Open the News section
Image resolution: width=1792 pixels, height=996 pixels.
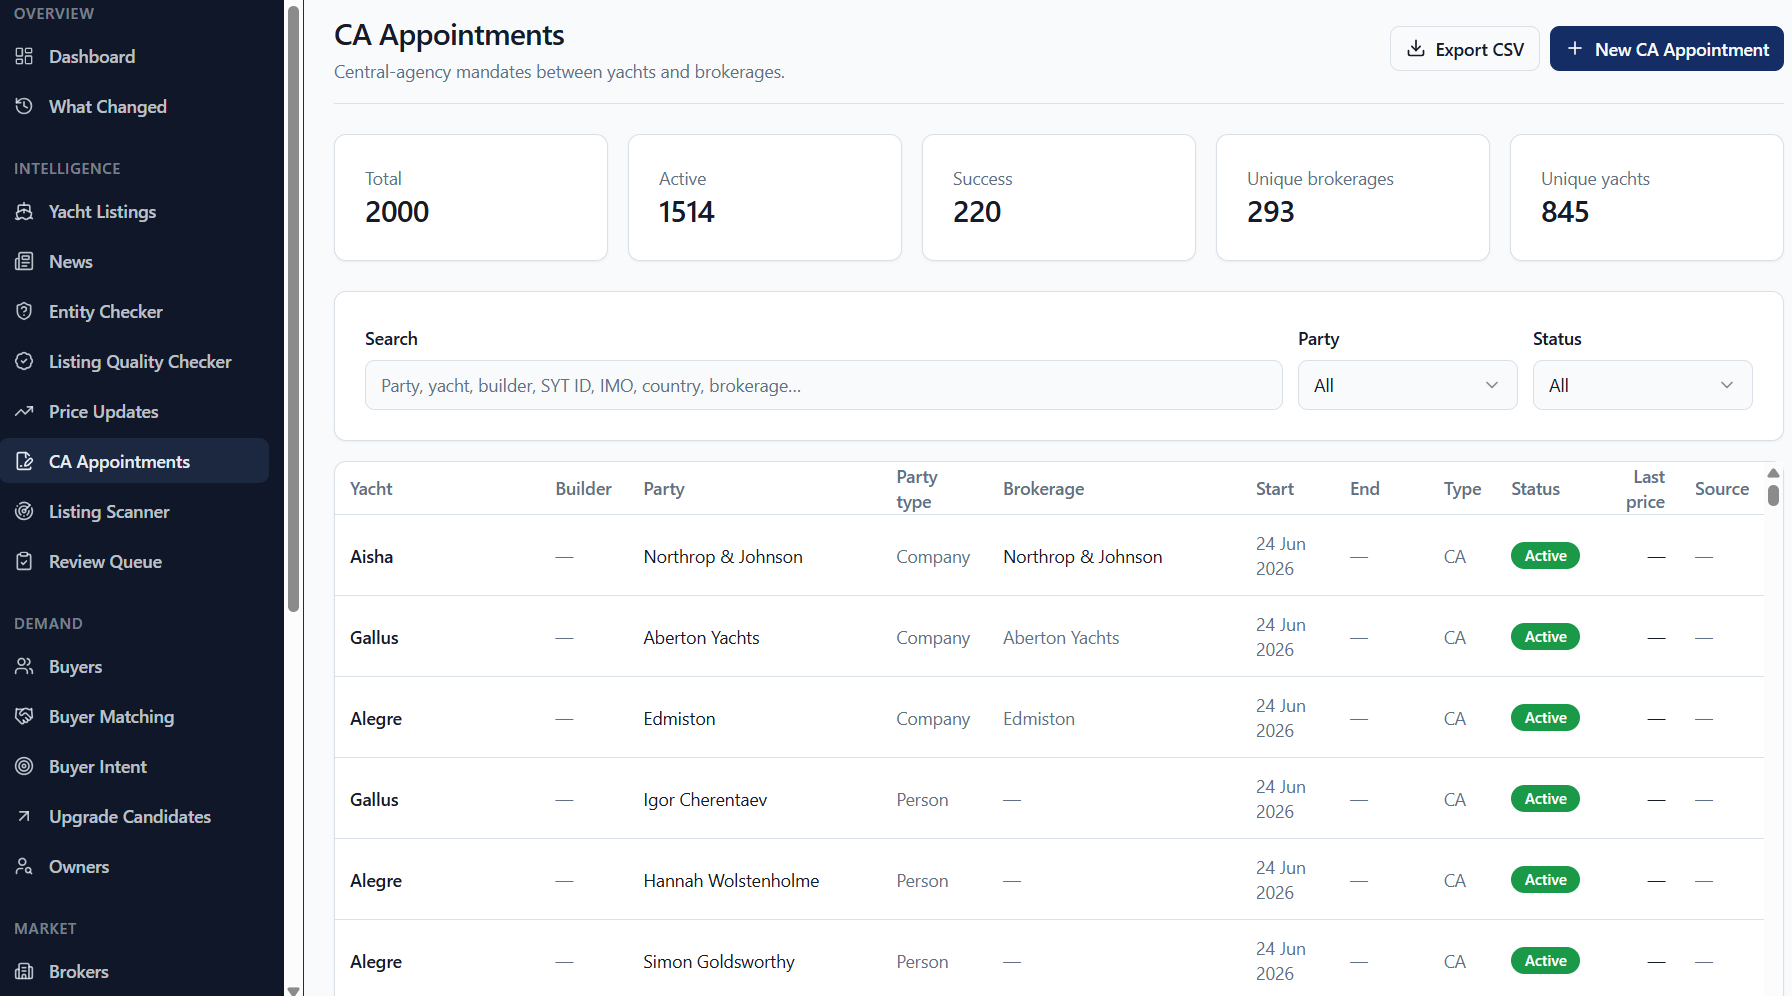coord(134,261)
